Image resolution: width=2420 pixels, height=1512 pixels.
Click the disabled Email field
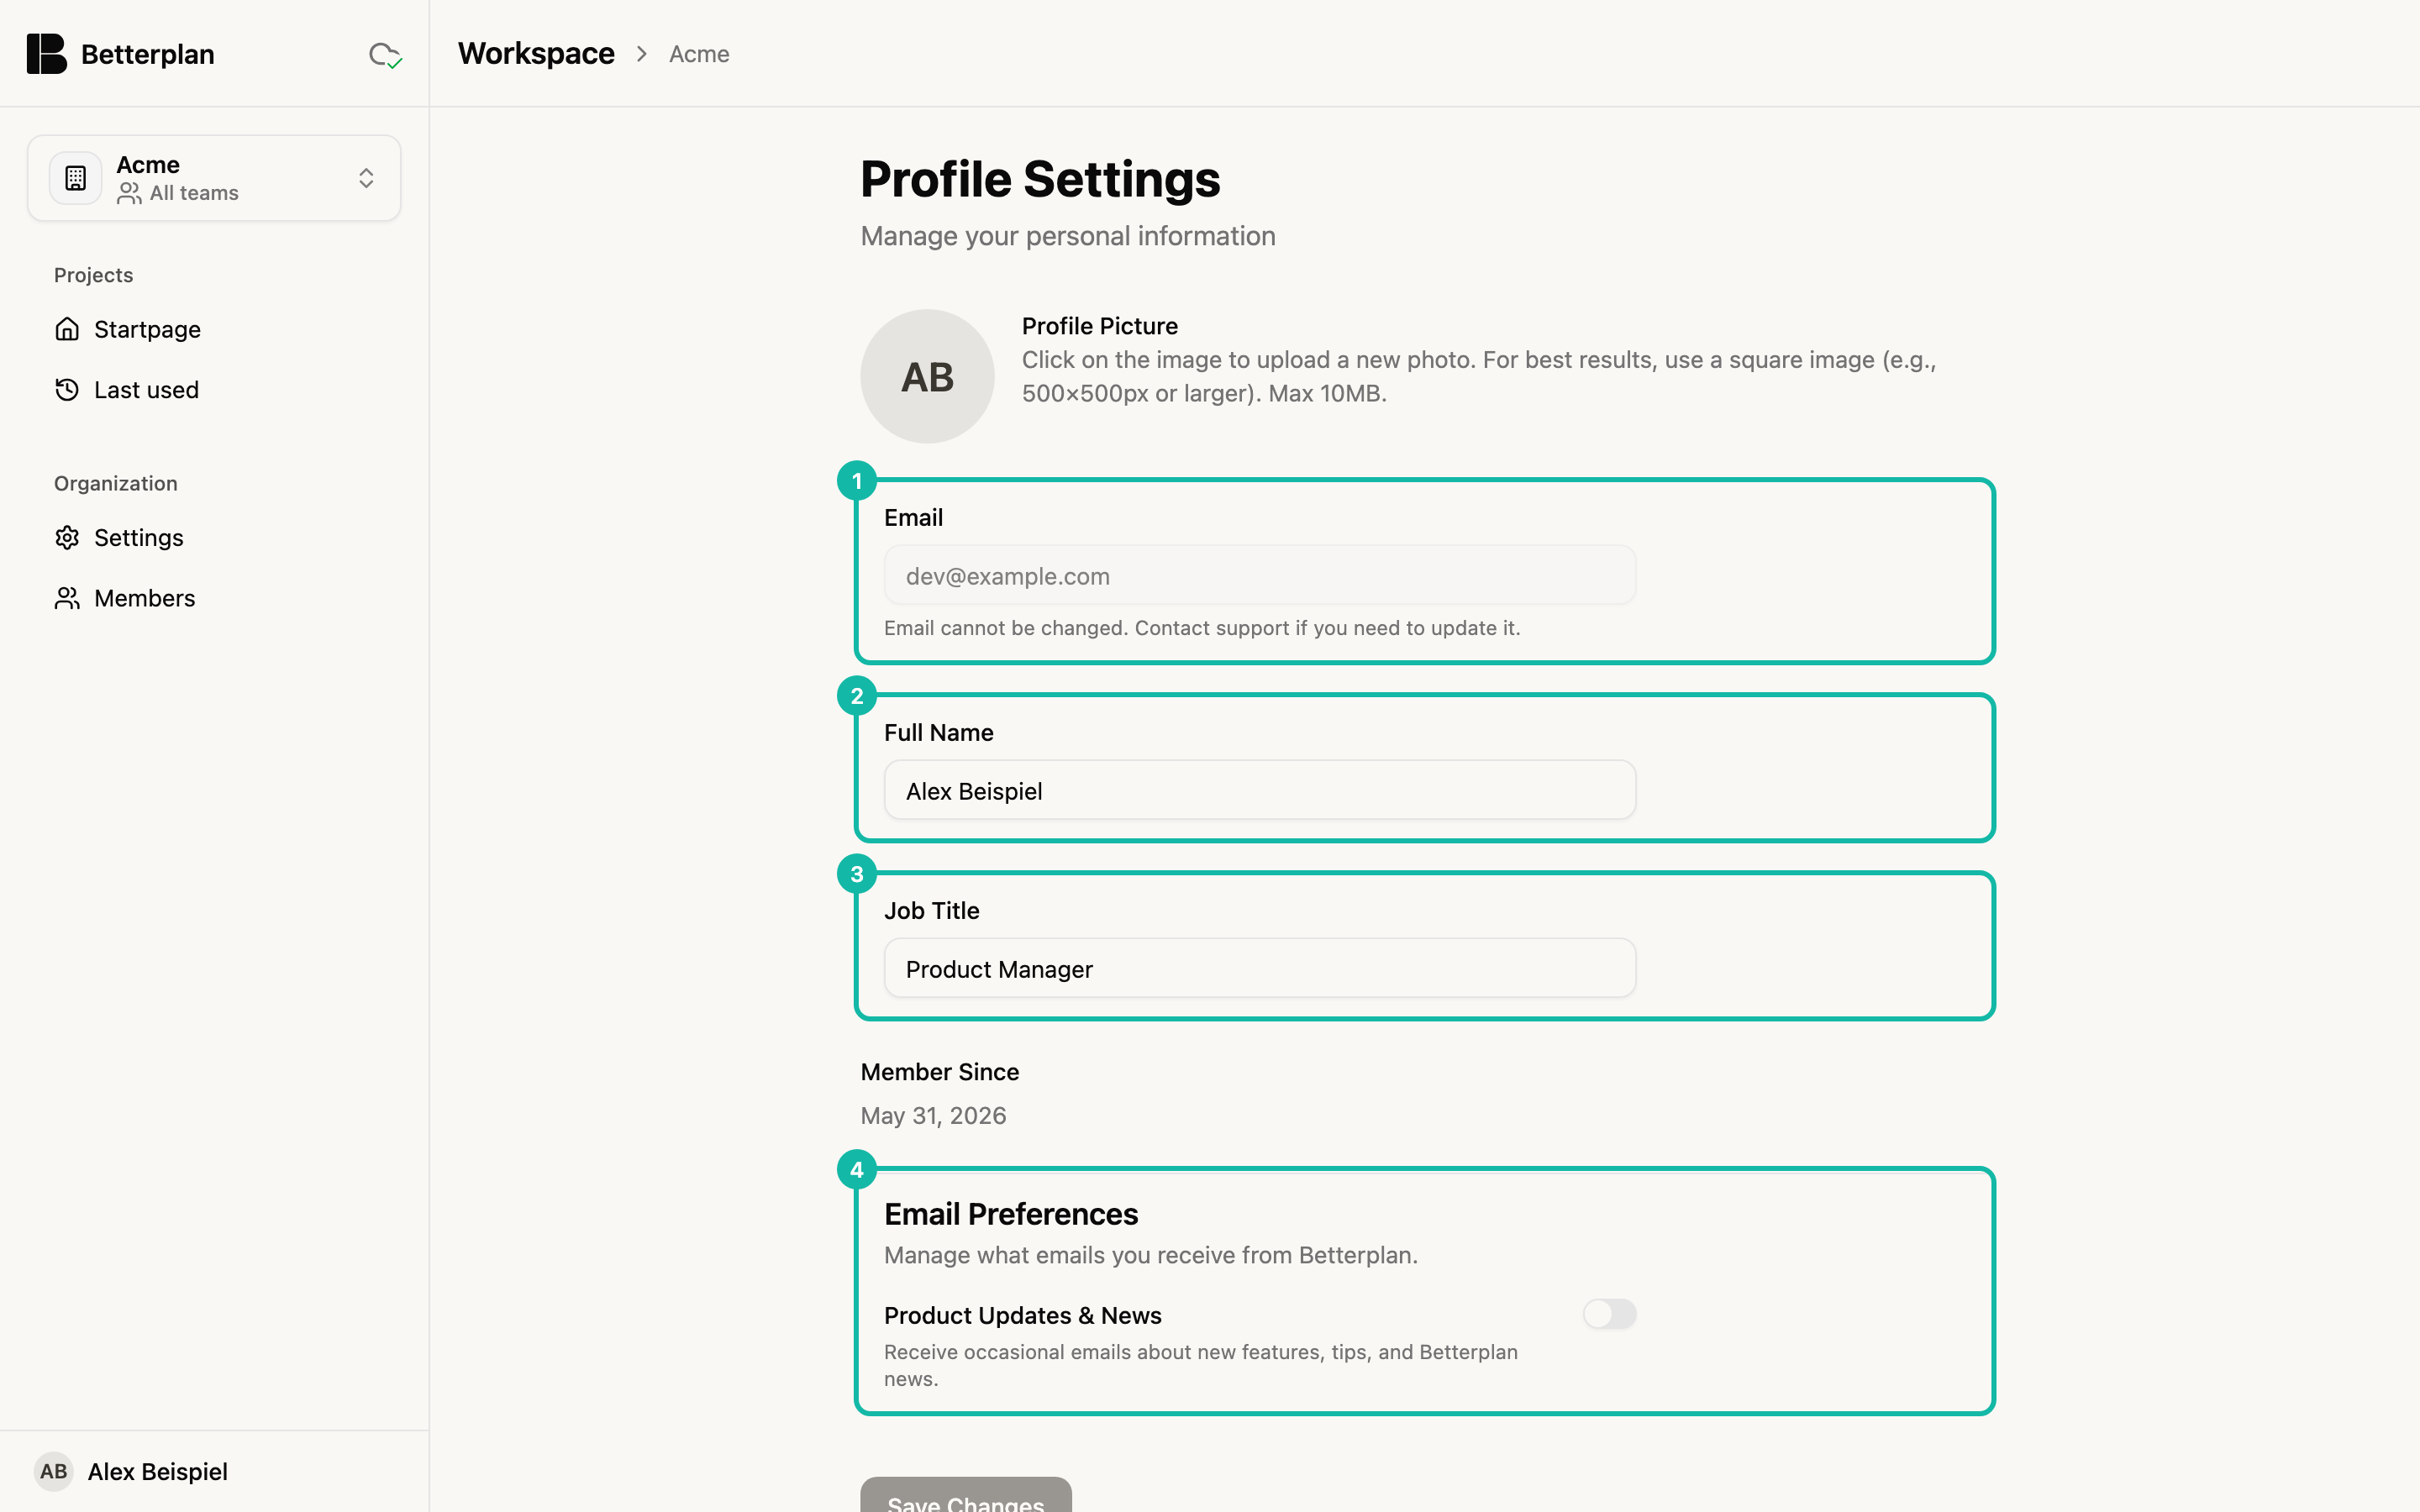click(x=1260, y=576)
